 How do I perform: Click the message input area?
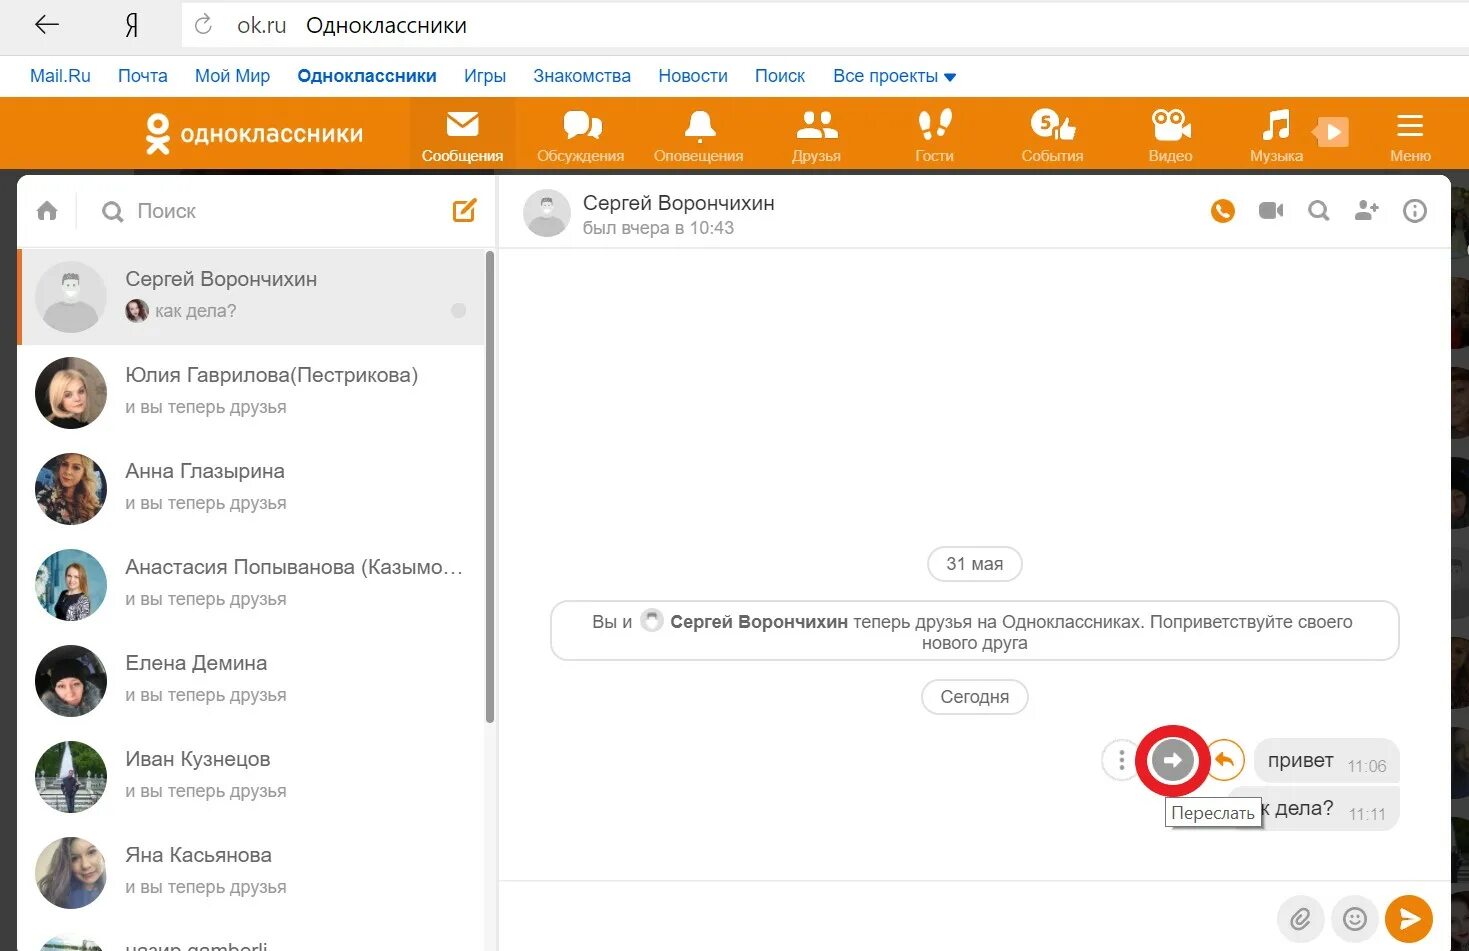point(885,917)
